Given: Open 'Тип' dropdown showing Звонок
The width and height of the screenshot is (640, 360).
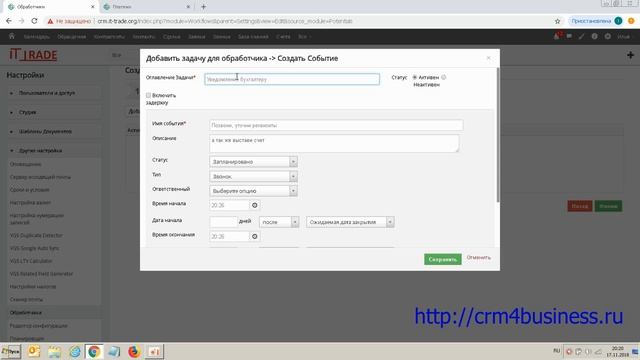Looking at the screenshot, I should pyautogui.click(x=253, y=176).
